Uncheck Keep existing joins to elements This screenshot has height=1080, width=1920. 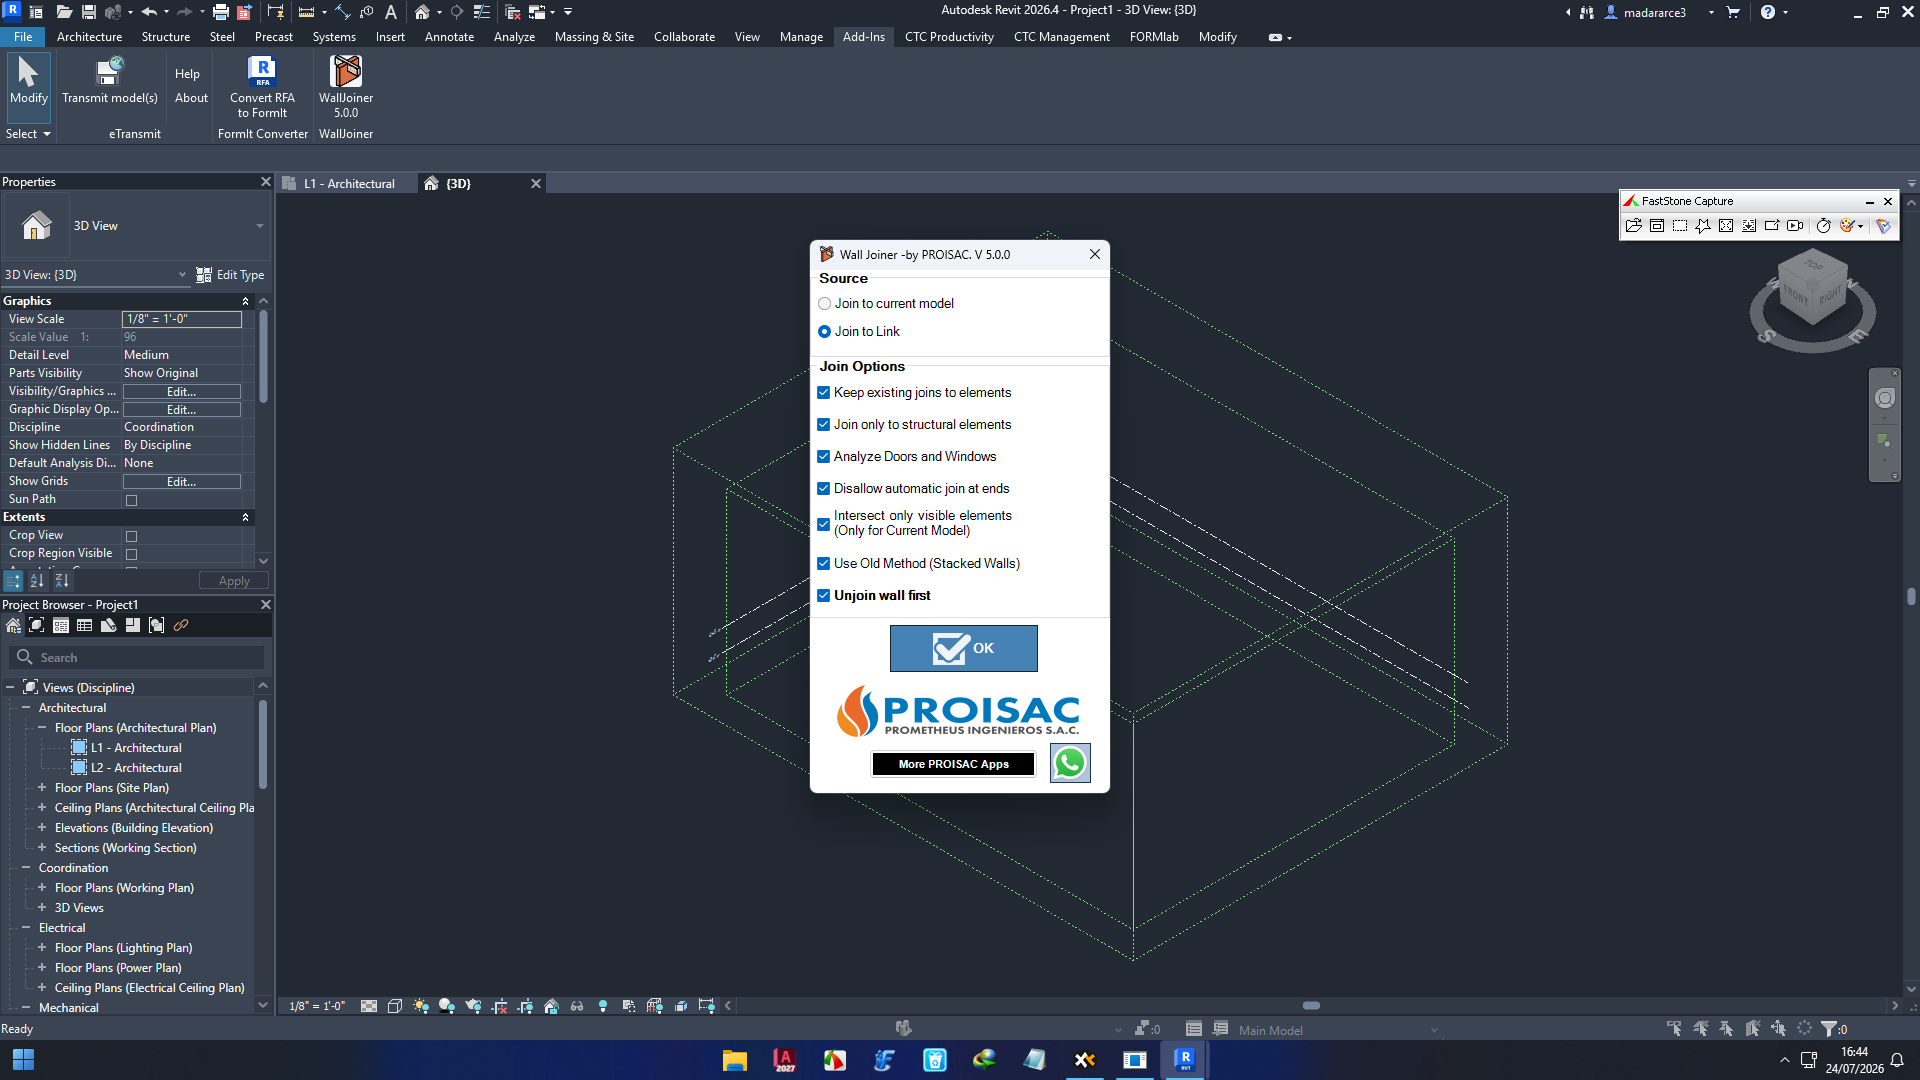click(x=824, y=393)
